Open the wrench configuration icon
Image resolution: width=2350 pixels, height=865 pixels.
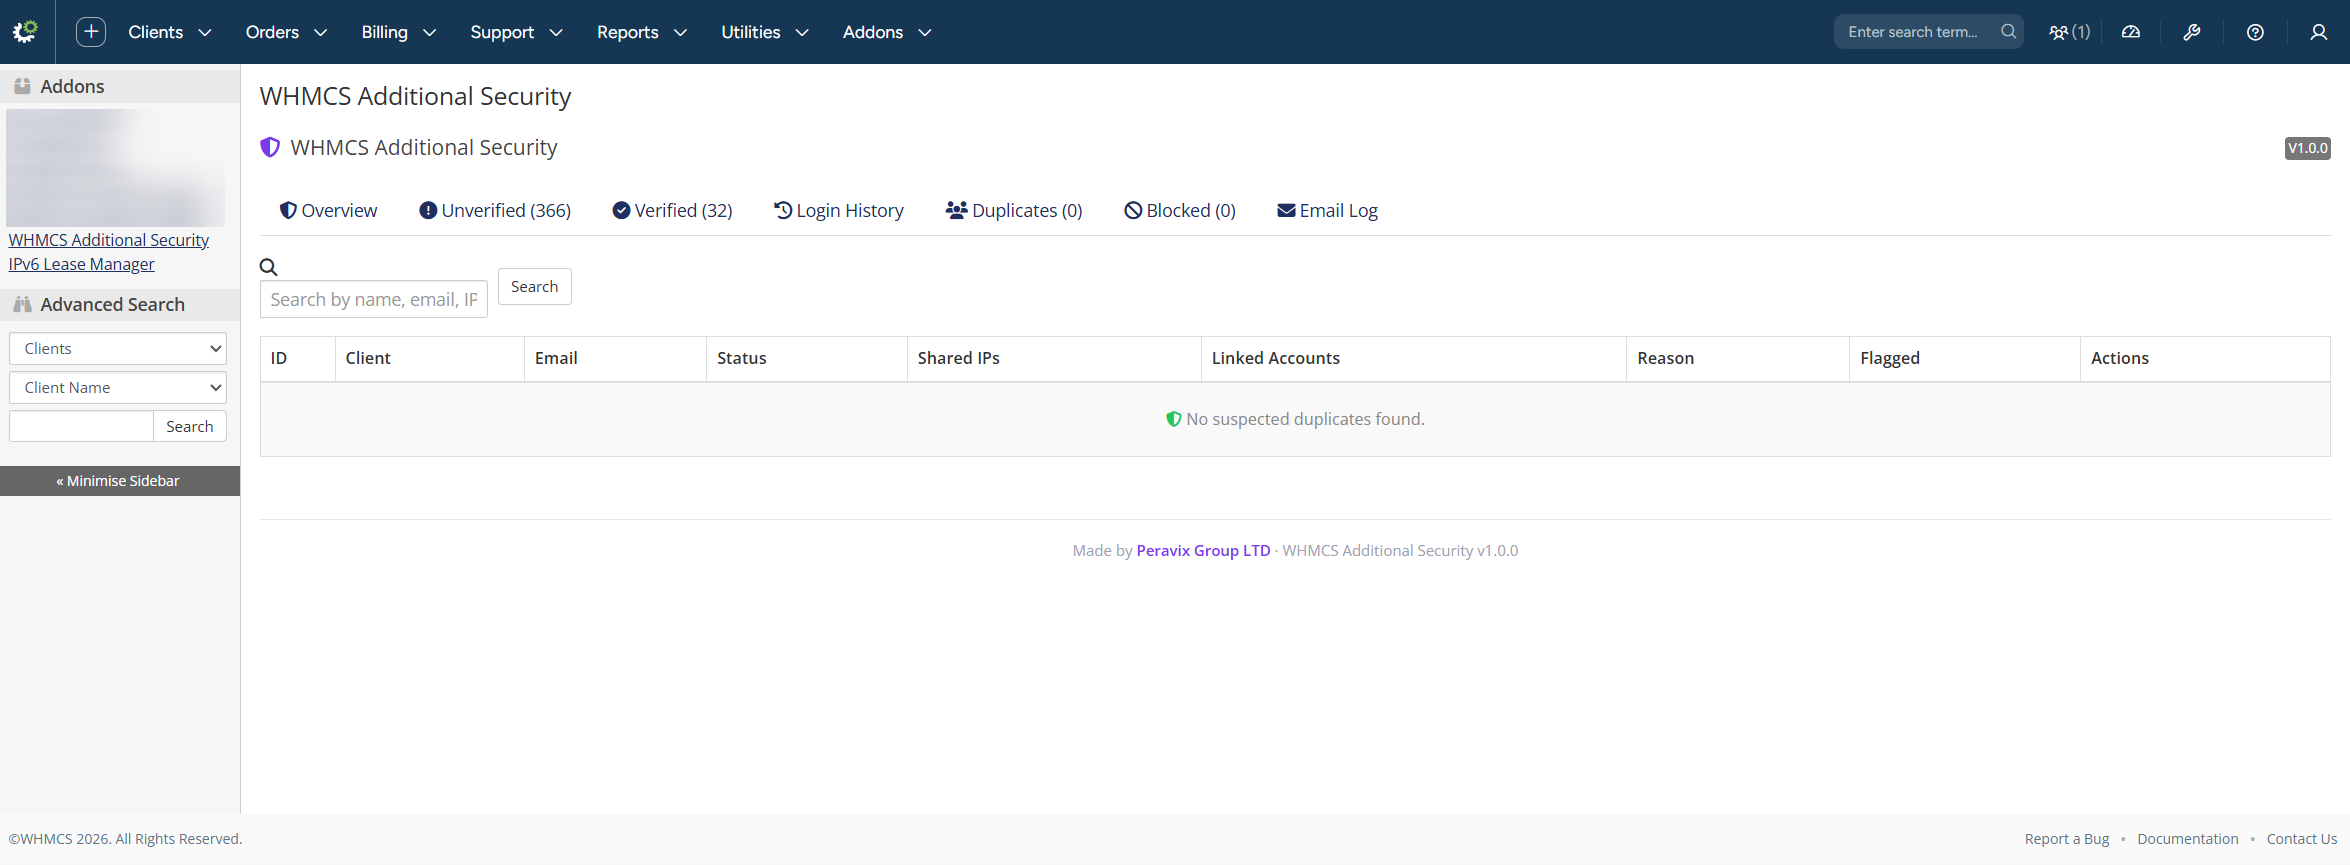coord(2192,32)
